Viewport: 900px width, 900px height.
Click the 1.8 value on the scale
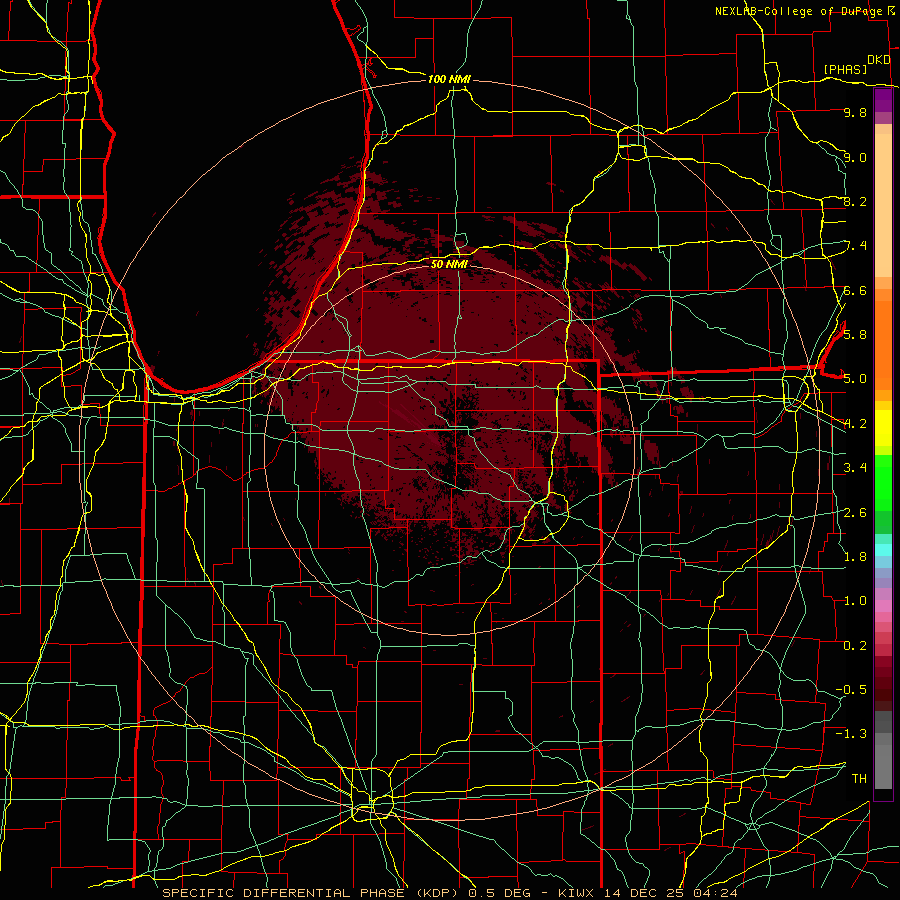tap(855, 556)
